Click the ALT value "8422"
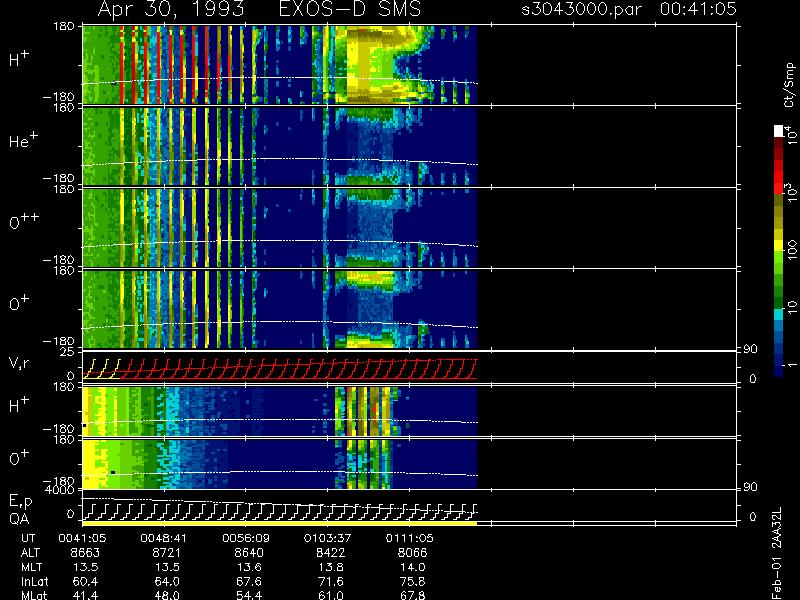The image size is (800, 600). (330, 553)
